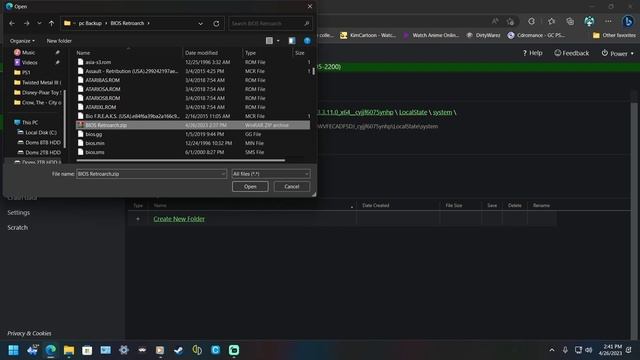Add page to favorites star icon
This screenshot has height=360, width=640.
pyautogui.click(x=510, y=21)
